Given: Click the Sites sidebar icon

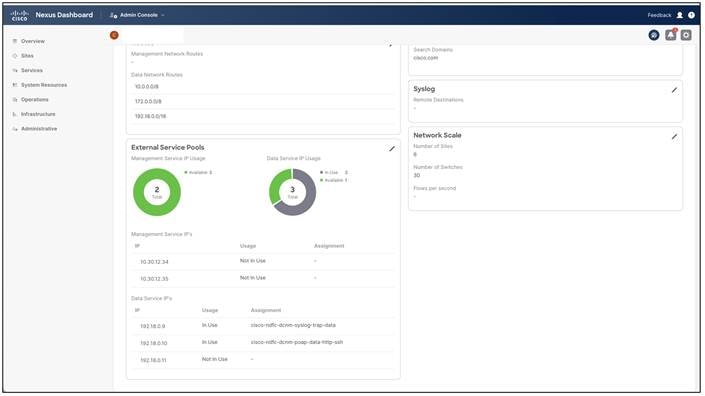Looking at the screenshot, I should coord(15,56).
